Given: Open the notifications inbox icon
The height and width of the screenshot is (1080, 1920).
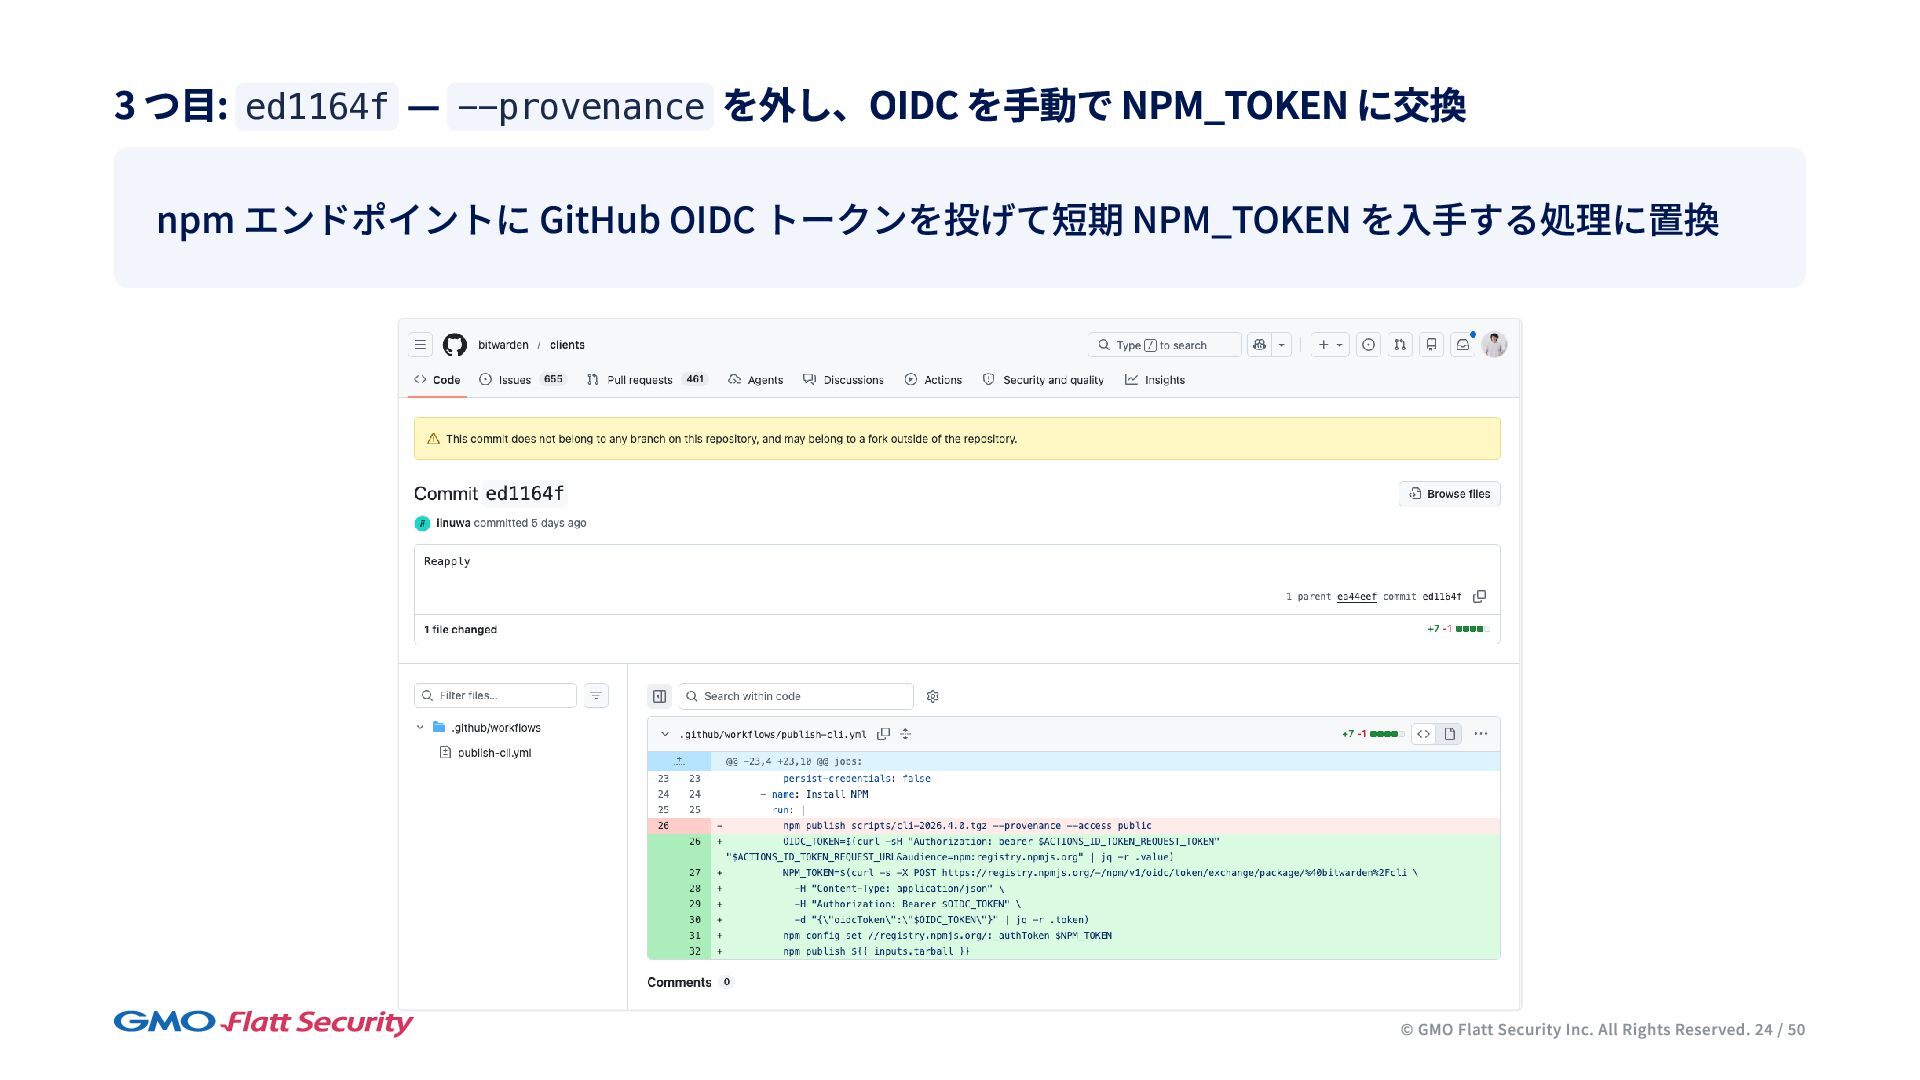Looking at the screenshot, I should point(1463,345).
